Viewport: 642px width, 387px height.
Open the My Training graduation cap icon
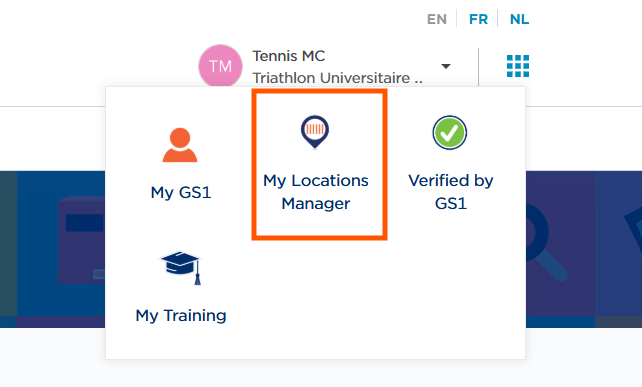181,268
